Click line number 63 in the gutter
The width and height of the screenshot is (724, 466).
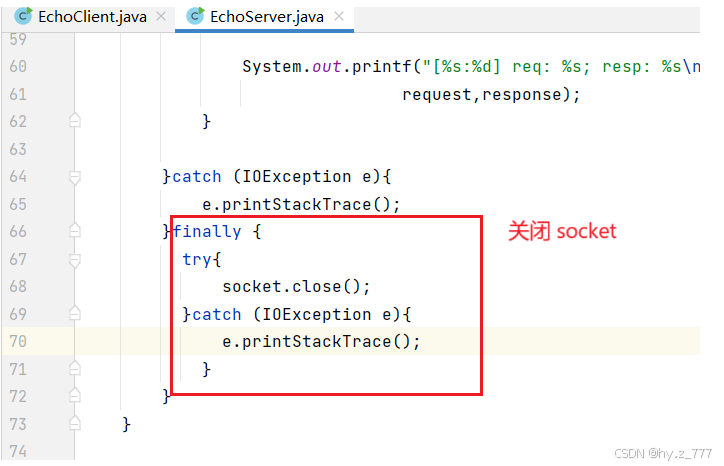pyautogui.click(x=18, y=149)
